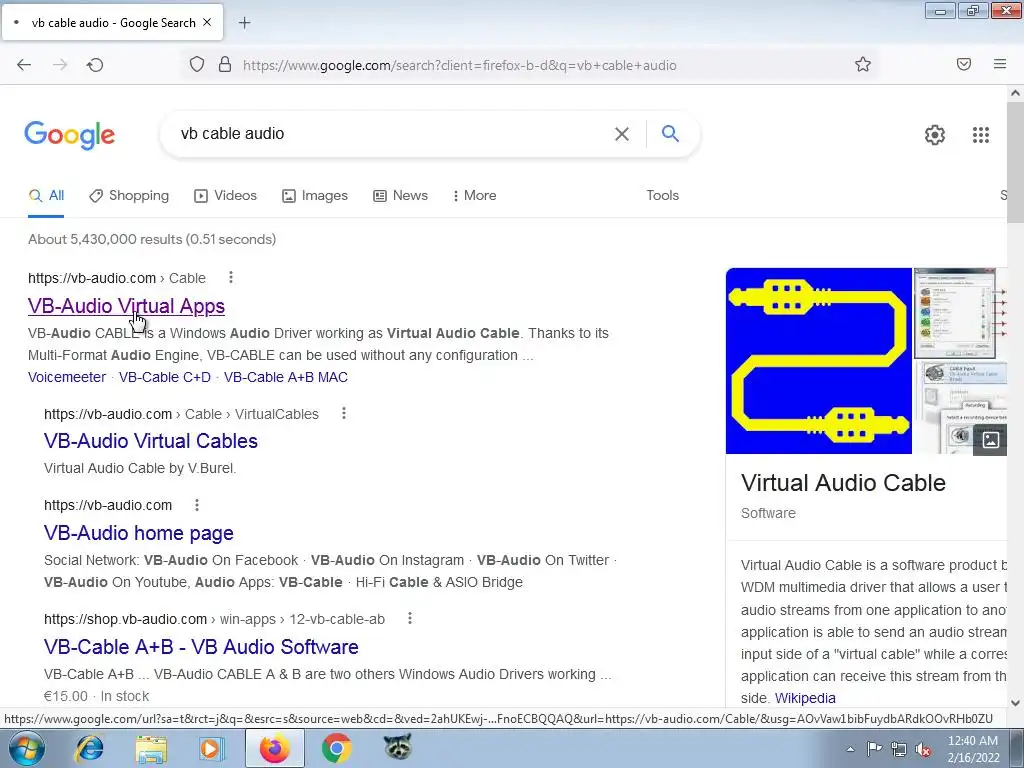The width and height of the screenshot is (1024, 768).
Task: Click the network tray icon
Action: [899, 749]
